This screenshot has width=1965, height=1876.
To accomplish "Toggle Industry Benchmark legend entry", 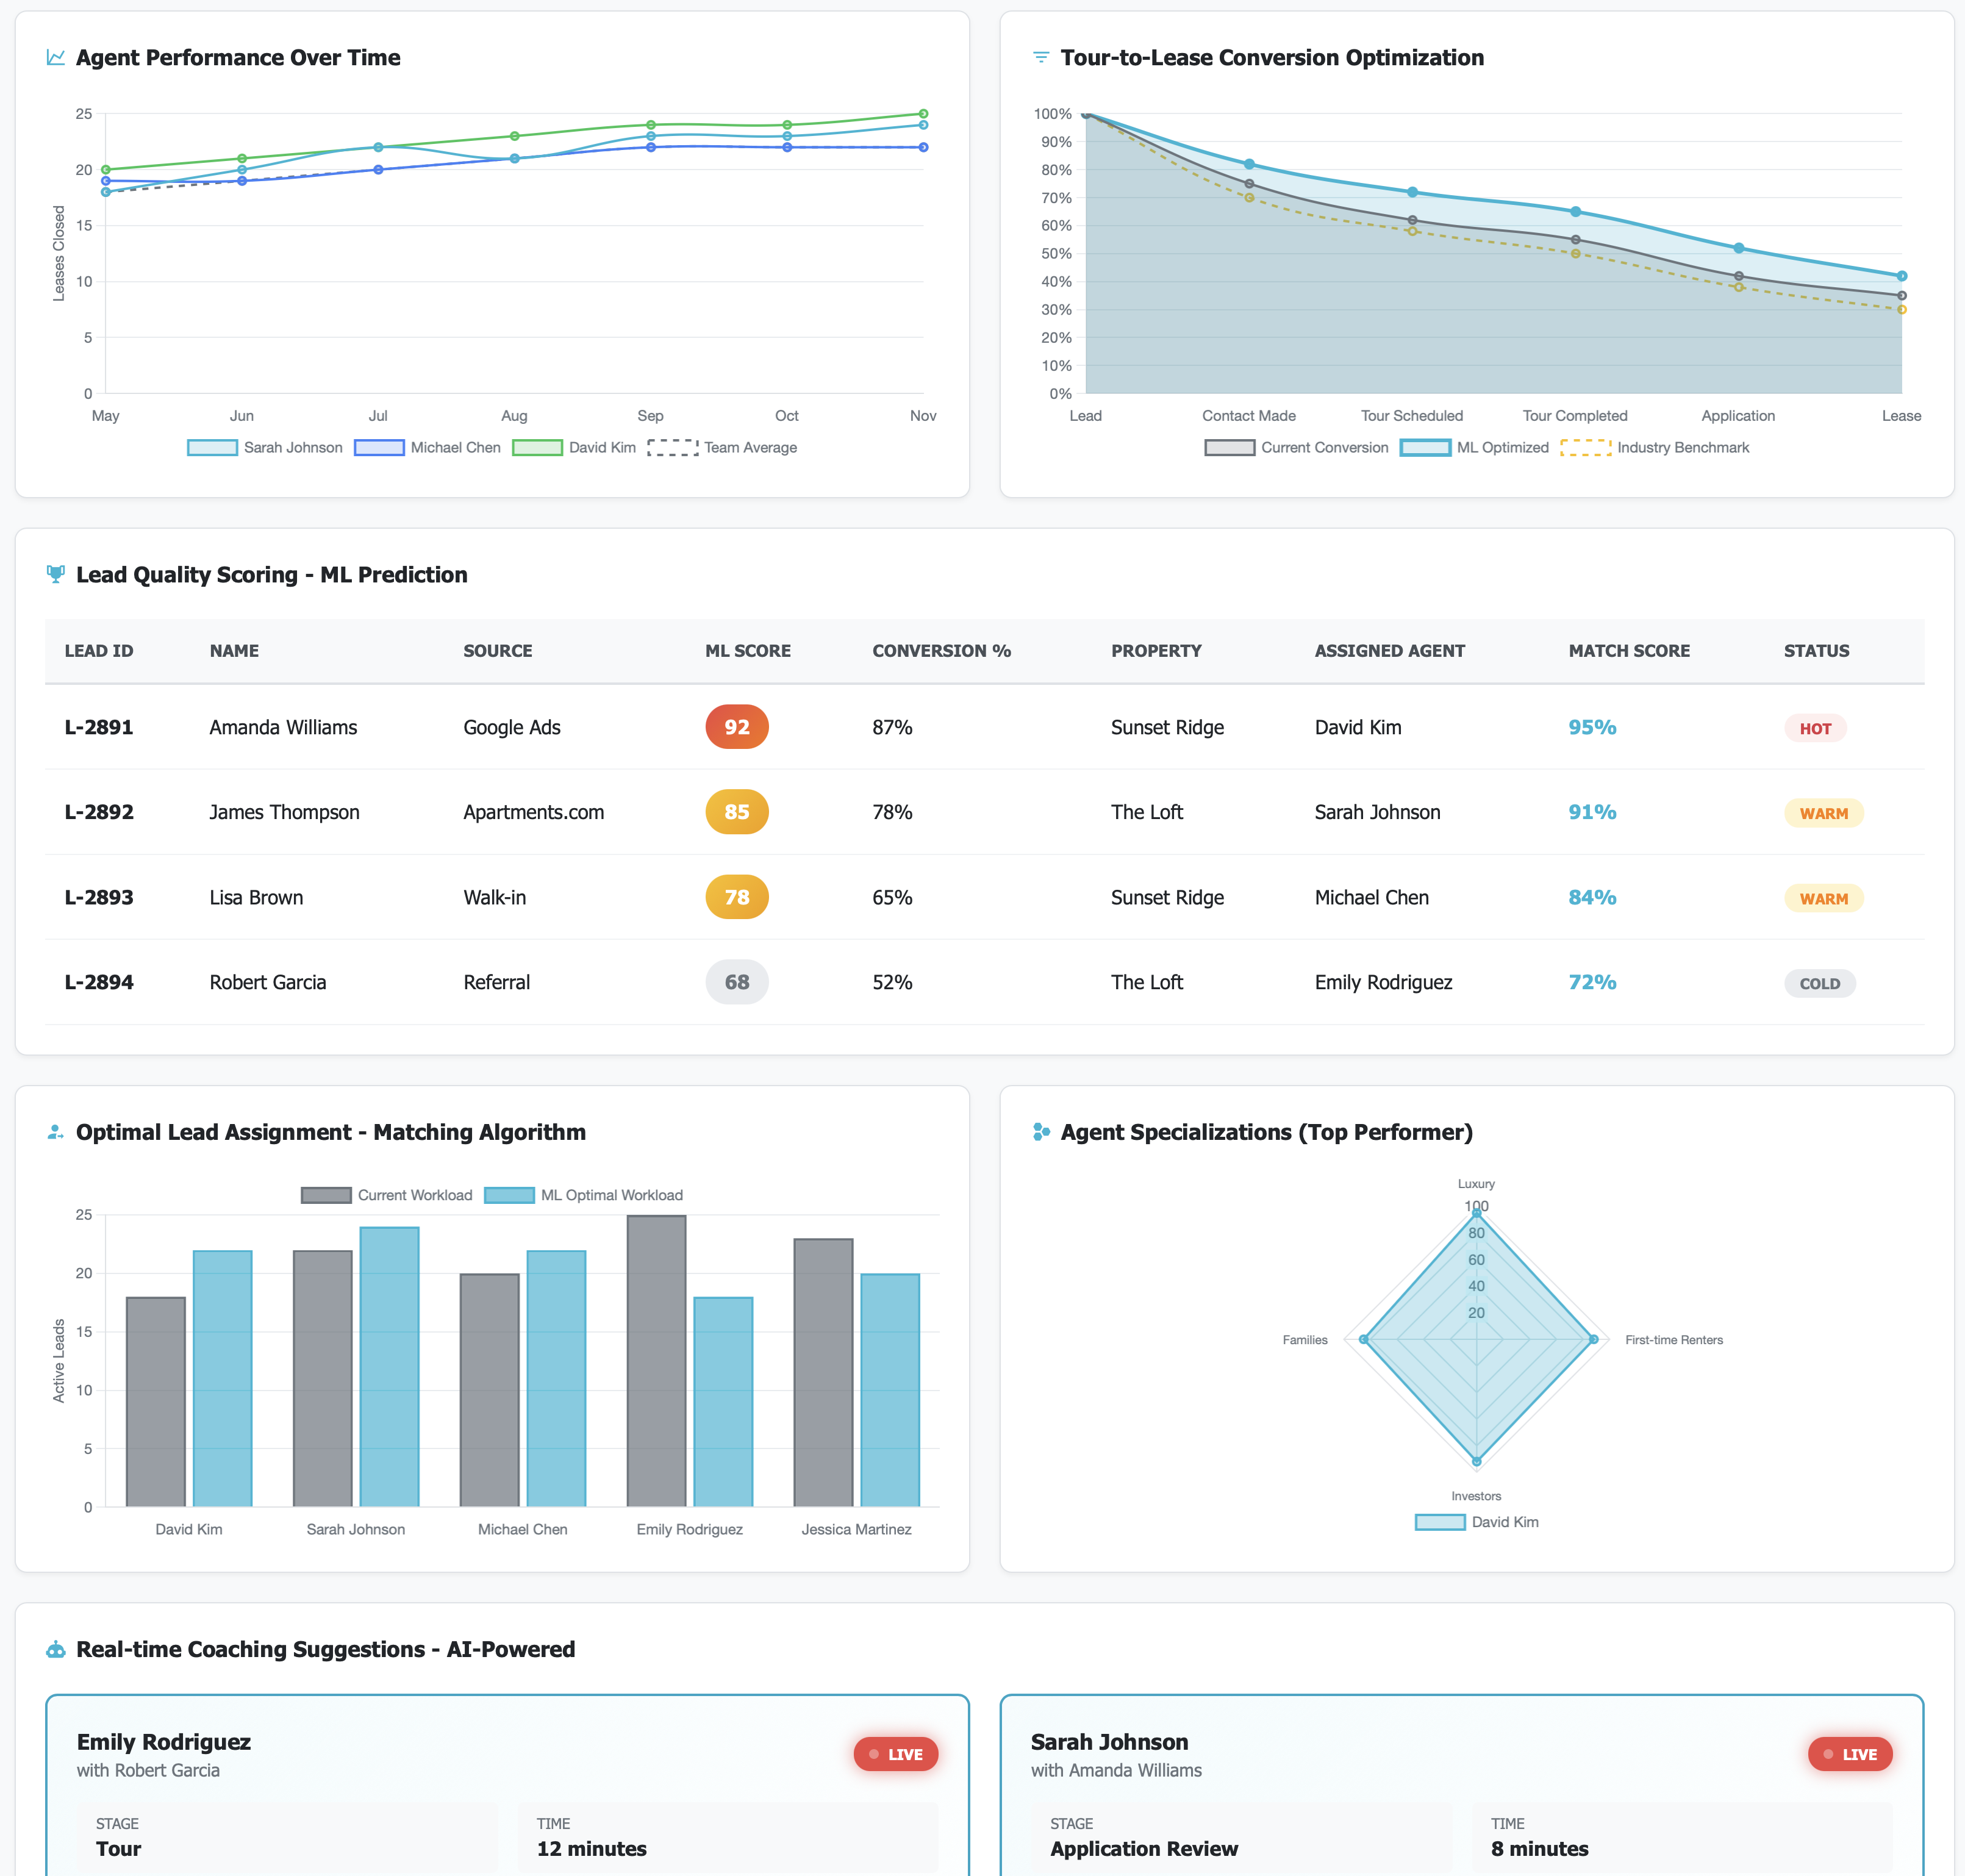I will (1655, 447).
